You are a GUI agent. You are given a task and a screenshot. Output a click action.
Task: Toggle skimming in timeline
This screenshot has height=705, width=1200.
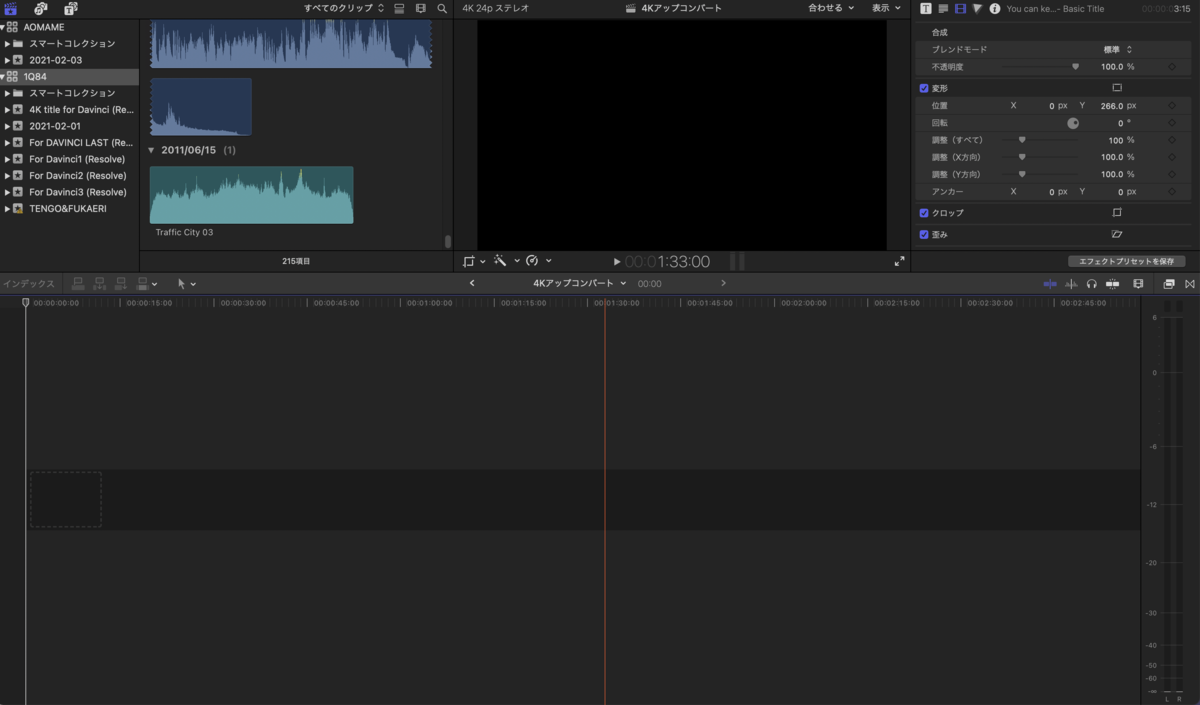pyautogui.click(x=1049, y=284)
